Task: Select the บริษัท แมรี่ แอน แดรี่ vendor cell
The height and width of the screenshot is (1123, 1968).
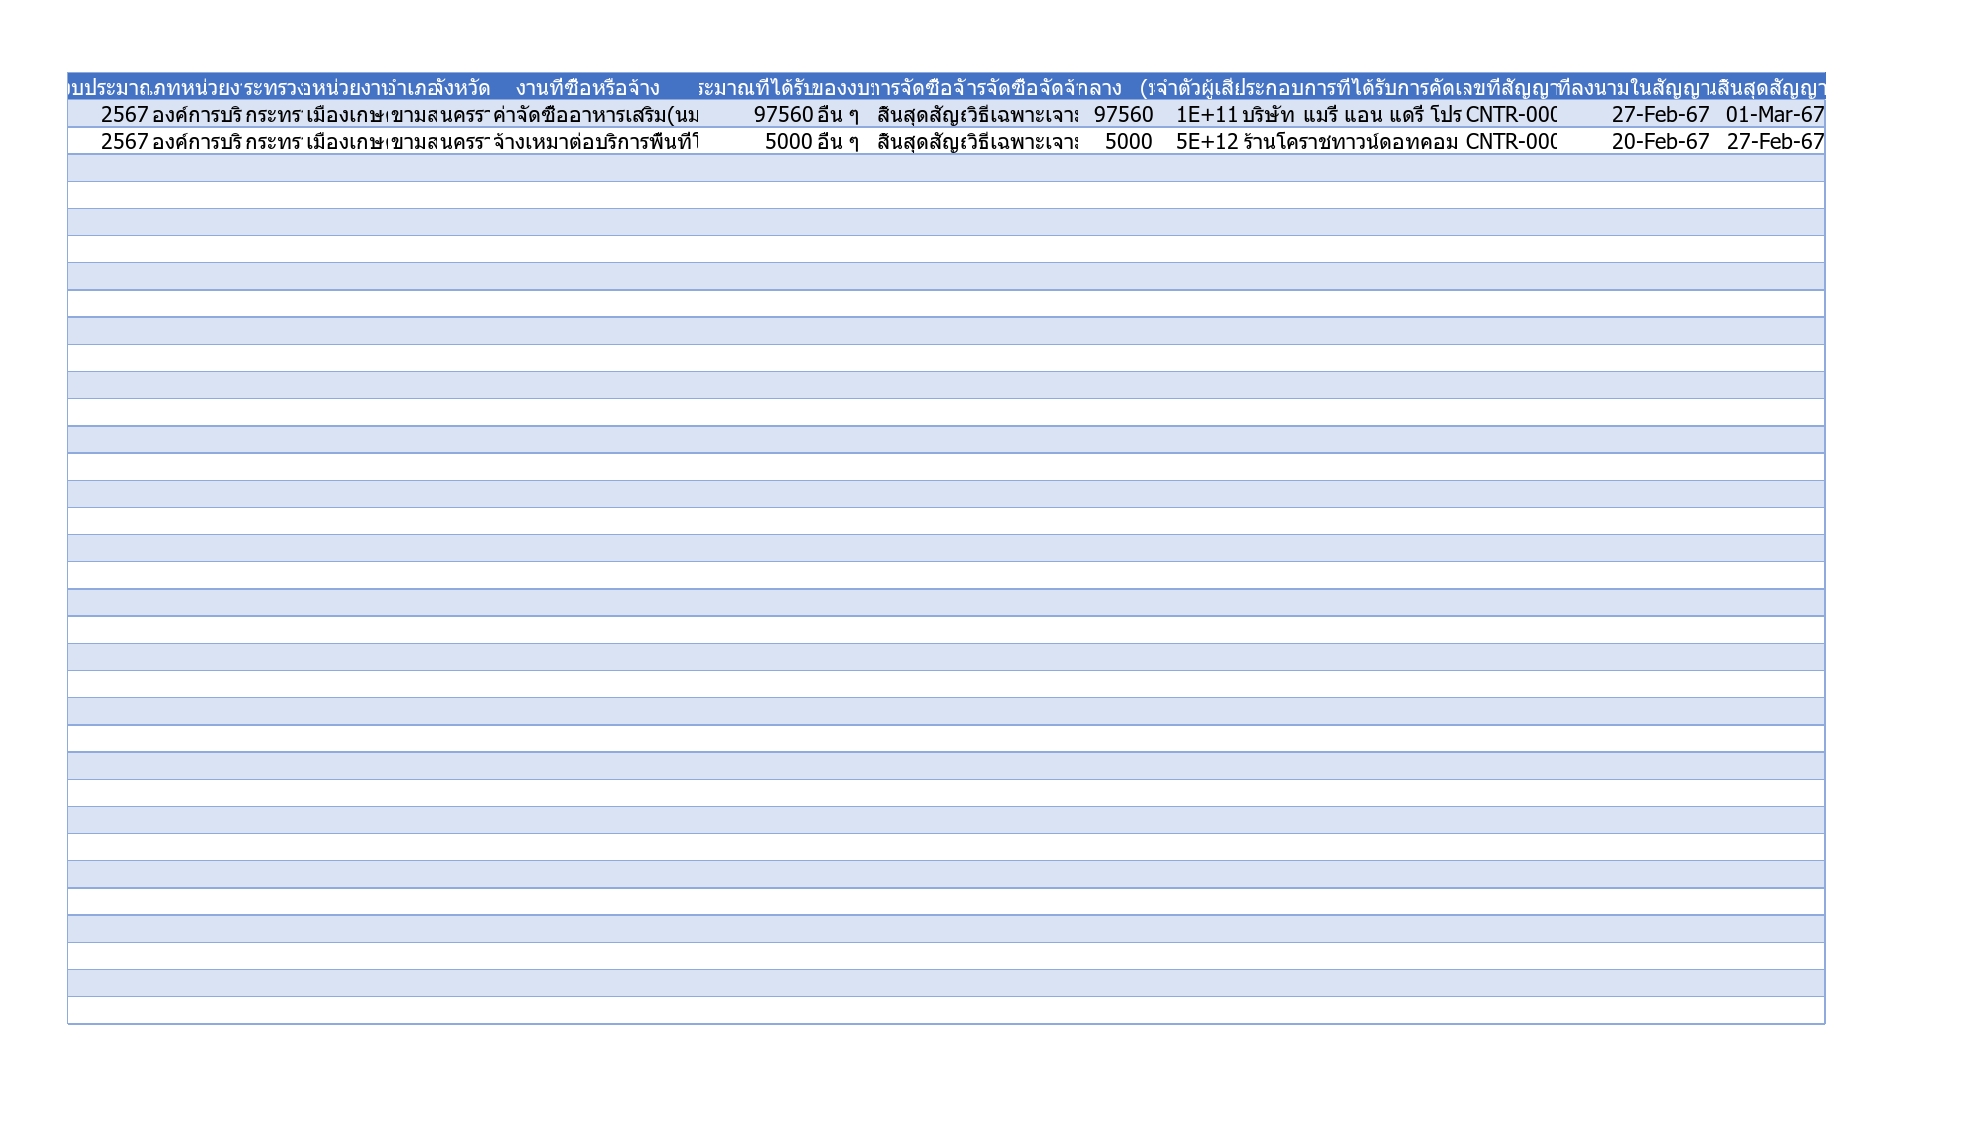Action: point(1350,115)
